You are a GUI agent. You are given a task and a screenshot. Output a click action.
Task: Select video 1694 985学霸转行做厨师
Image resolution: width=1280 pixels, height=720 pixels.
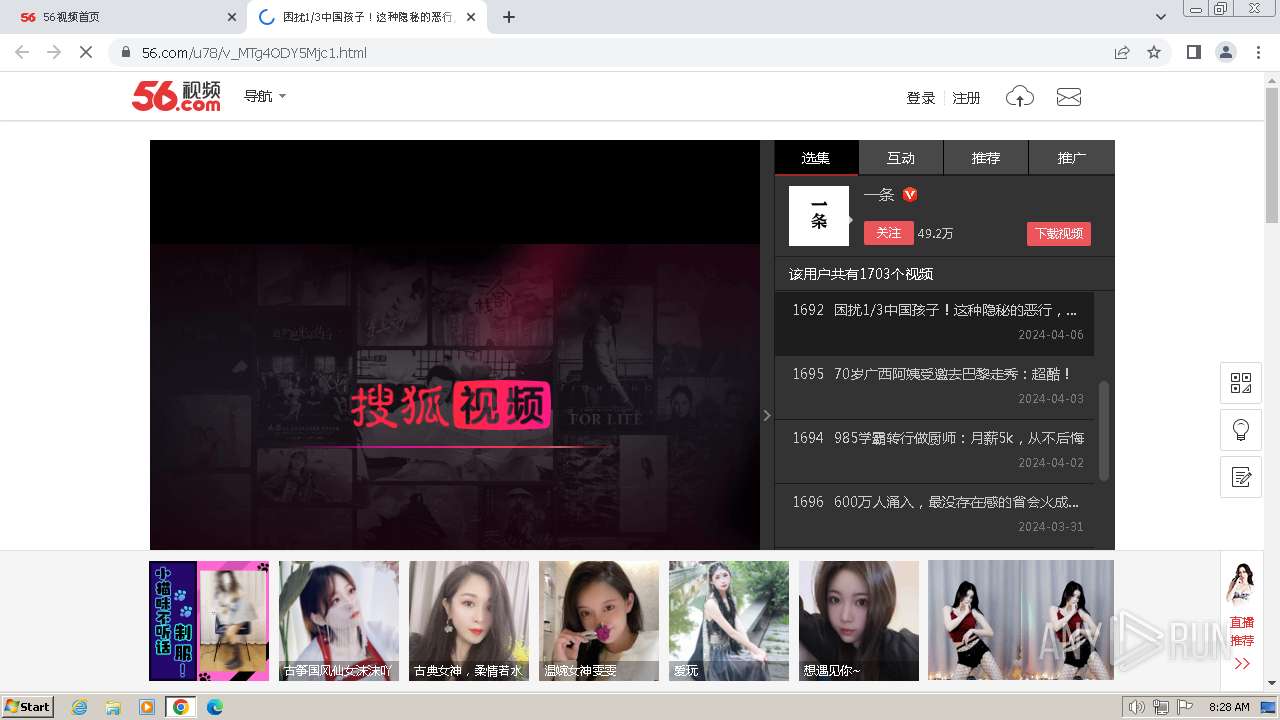pyautogui.click(x=934, y=451)
